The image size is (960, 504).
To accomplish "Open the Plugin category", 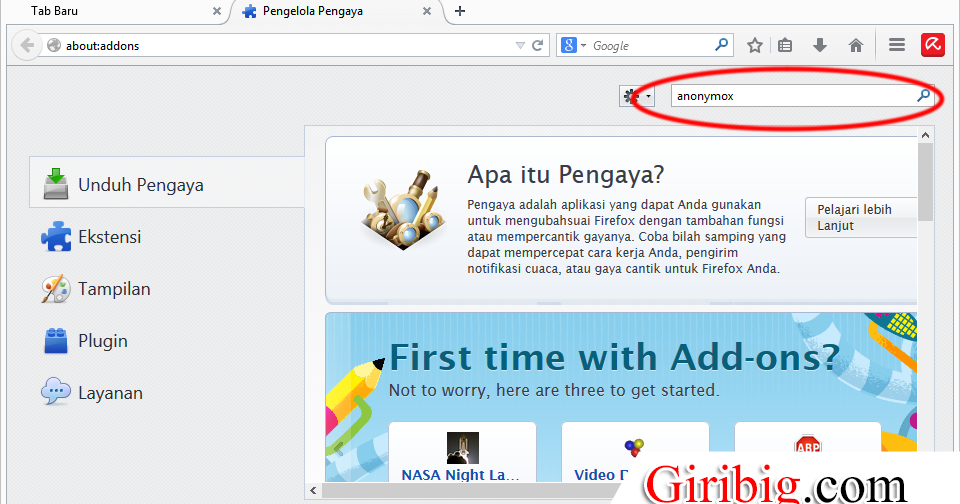I will tap(167, 341).
